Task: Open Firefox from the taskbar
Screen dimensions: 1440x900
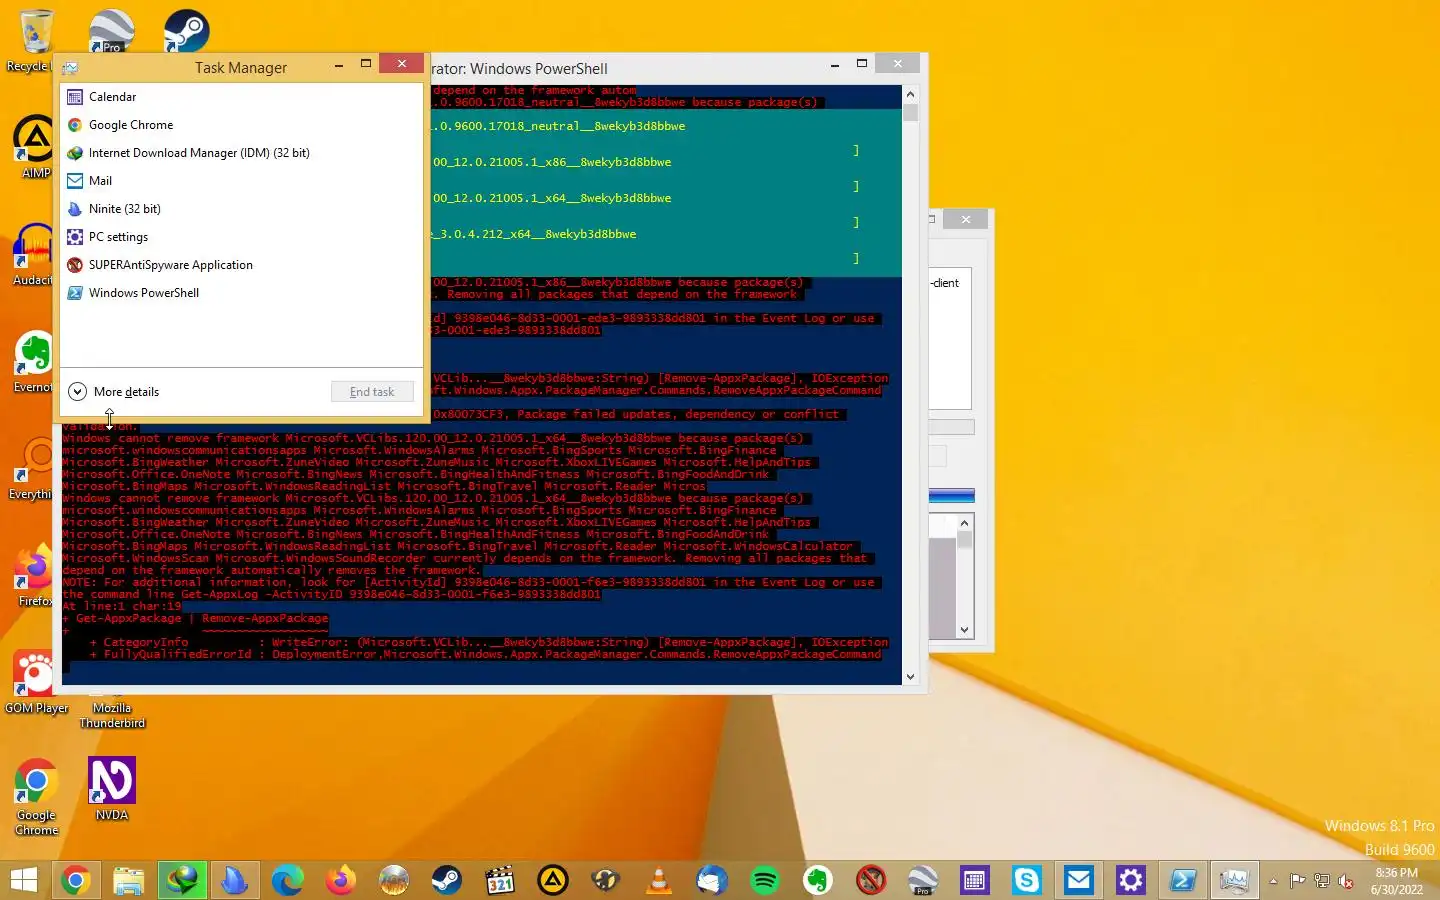Action: (341, 880)
